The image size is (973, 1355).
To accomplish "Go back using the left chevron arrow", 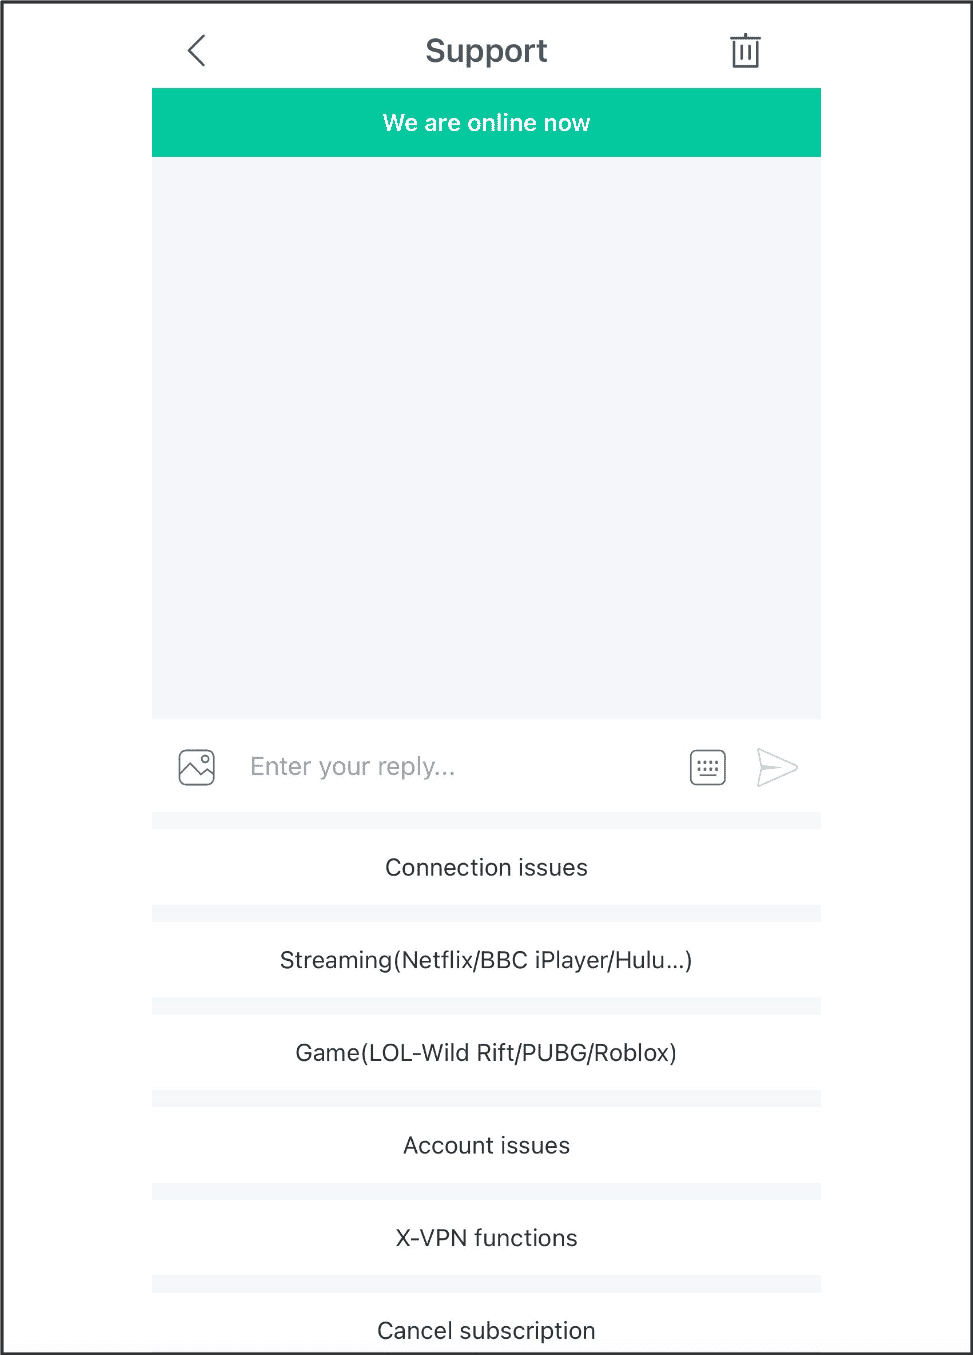I will click(197, 51).
